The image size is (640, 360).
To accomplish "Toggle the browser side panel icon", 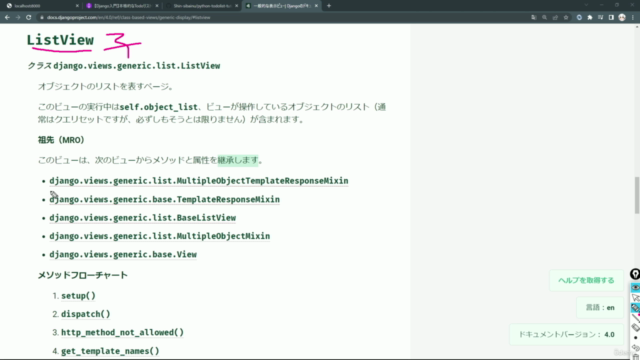I will pos(611,18).
